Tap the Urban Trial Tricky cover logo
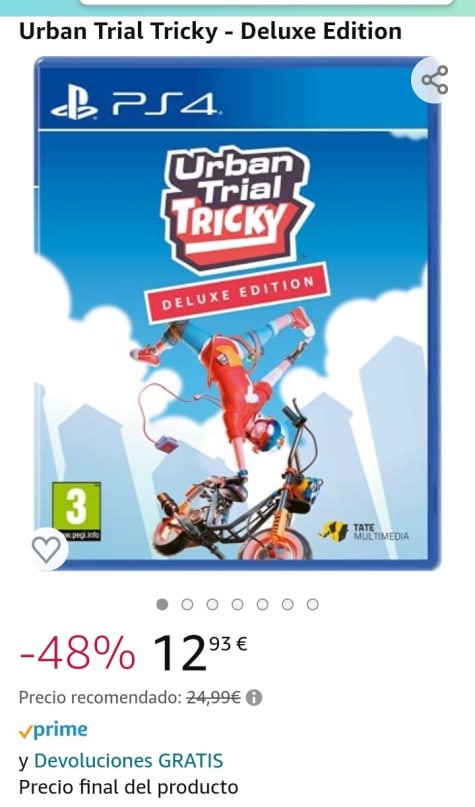 tap(237, 208)
